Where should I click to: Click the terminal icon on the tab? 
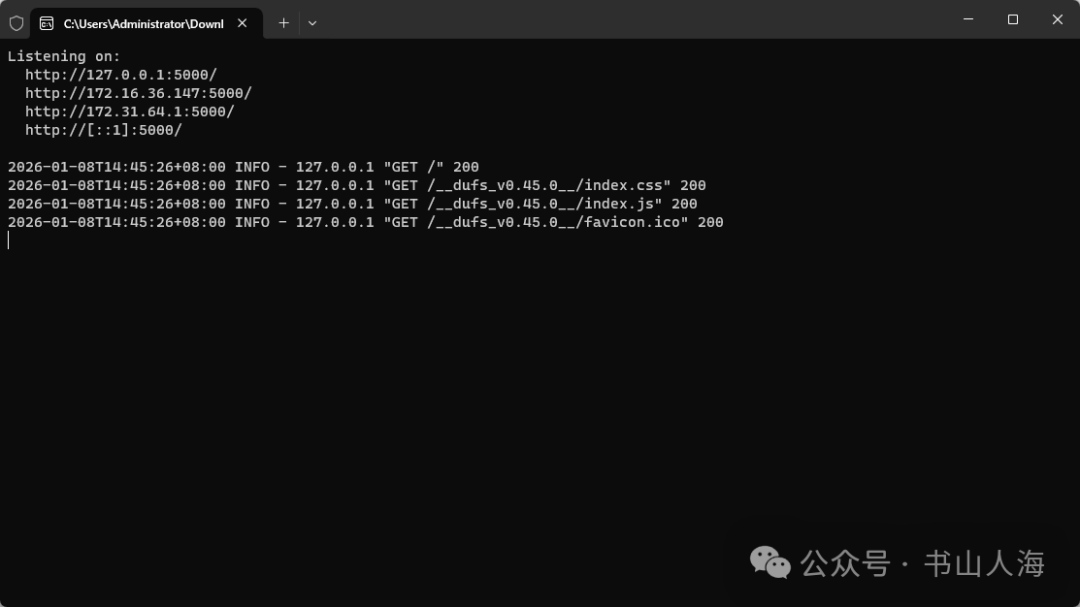pyautogui.click(x=47, y=22)
